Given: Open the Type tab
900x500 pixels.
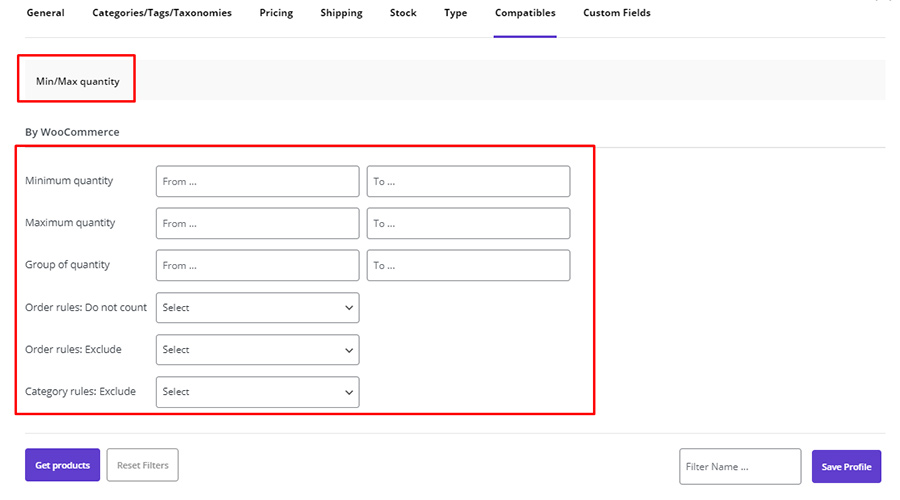Looking at the screenshot, I should point(455,13).
